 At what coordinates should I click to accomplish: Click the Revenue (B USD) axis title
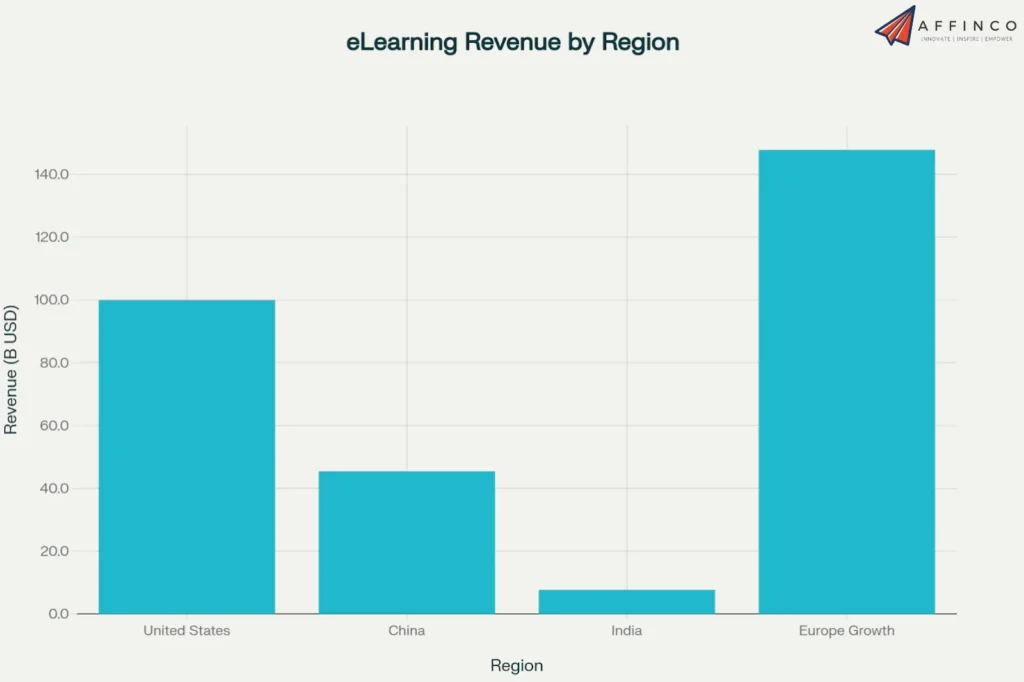tap(12, 366)
